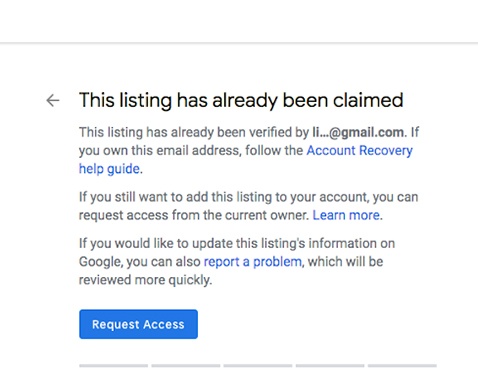Select the fourth progress step bar
The width and height of the screenshot is (478, 379).
[x=330, y=366]
